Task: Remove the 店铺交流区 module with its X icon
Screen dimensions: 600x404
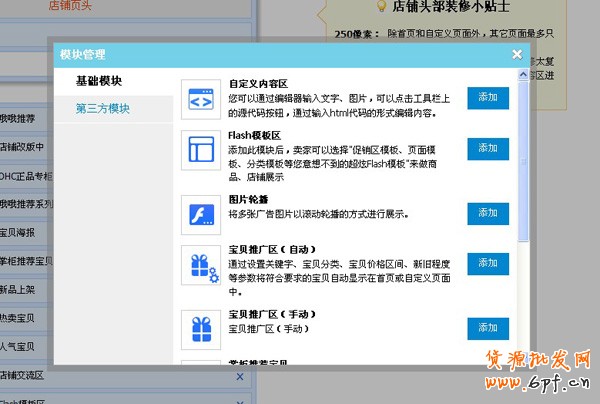Action: (239, 377)
